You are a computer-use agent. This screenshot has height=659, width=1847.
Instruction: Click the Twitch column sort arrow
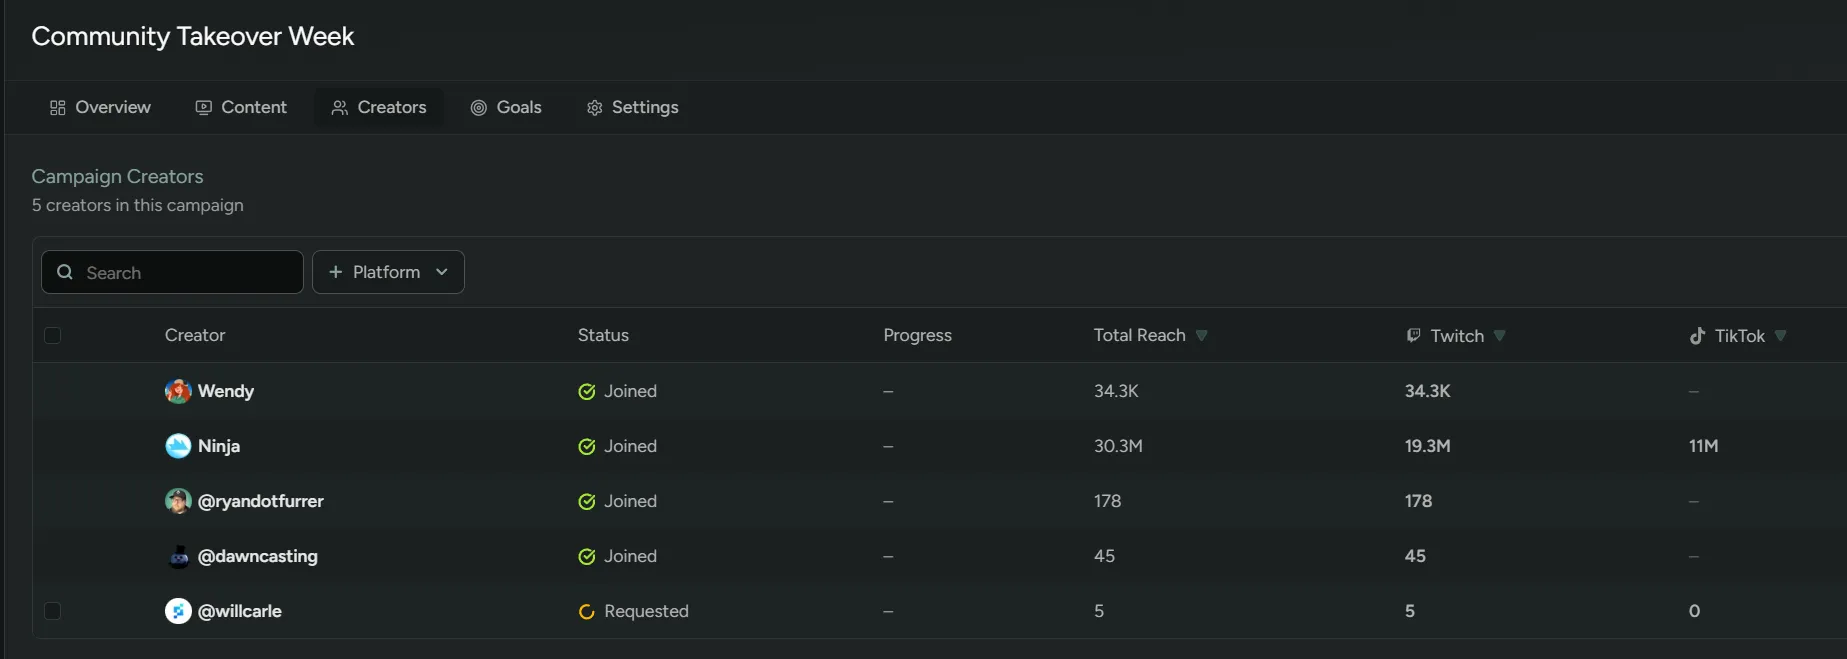[1499, 335]
